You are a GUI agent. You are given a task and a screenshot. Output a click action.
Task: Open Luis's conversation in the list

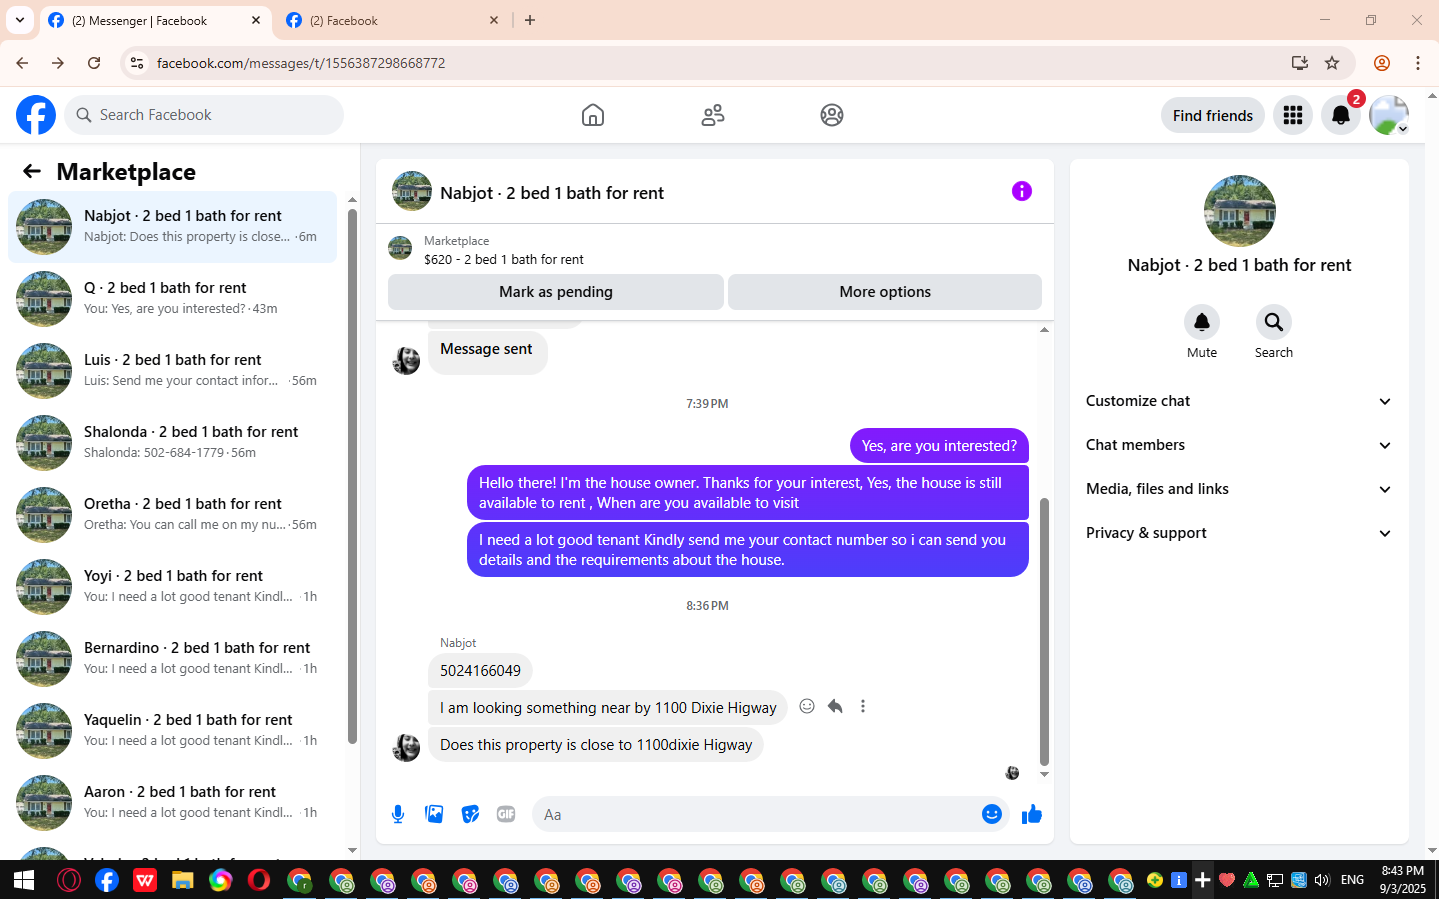(x=172, y=371)
